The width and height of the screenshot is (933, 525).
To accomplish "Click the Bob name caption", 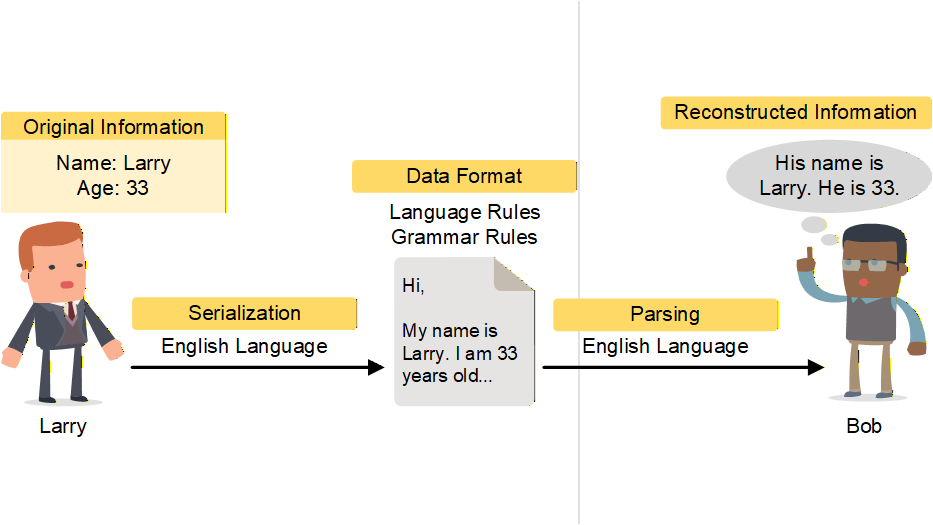I will coord(864,426).
